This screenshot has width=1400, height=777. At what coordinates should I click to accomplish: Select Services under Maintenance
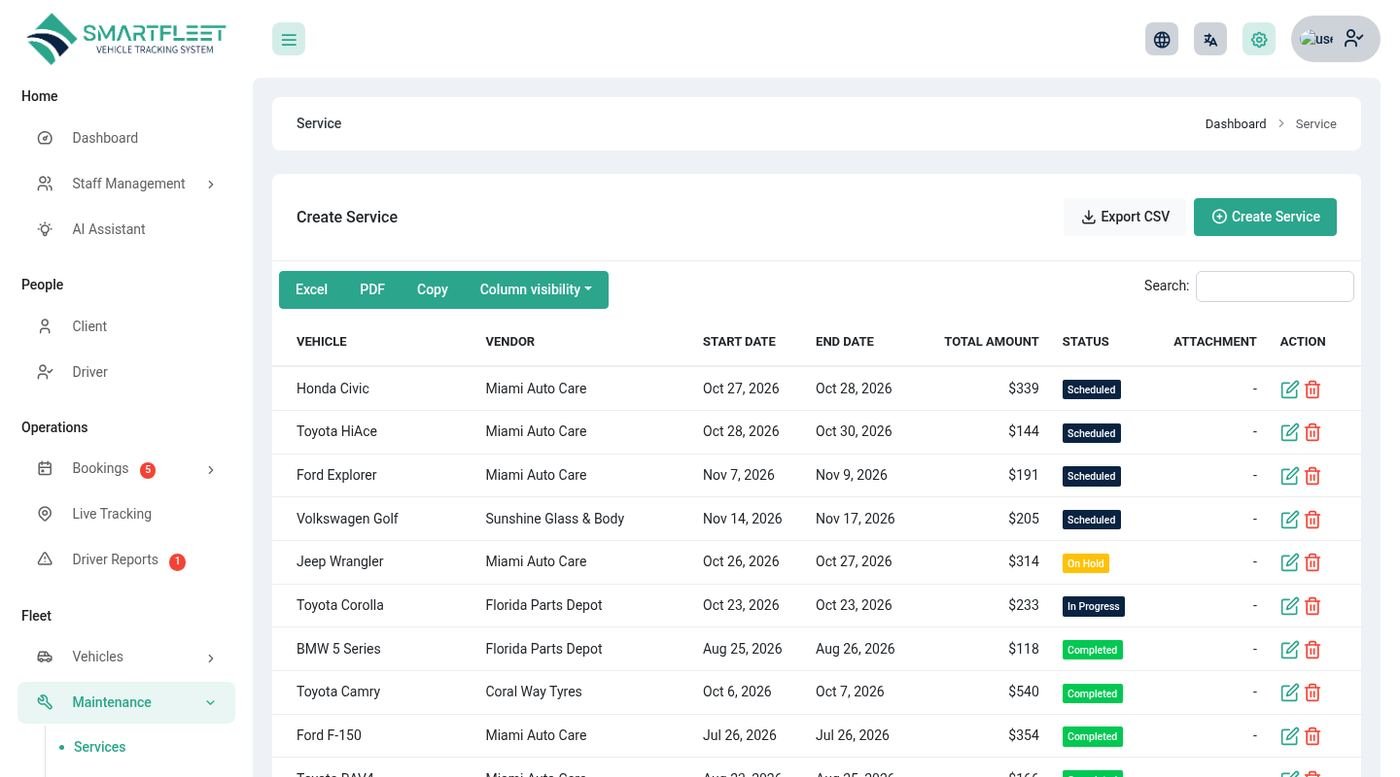tap(99, 747)
